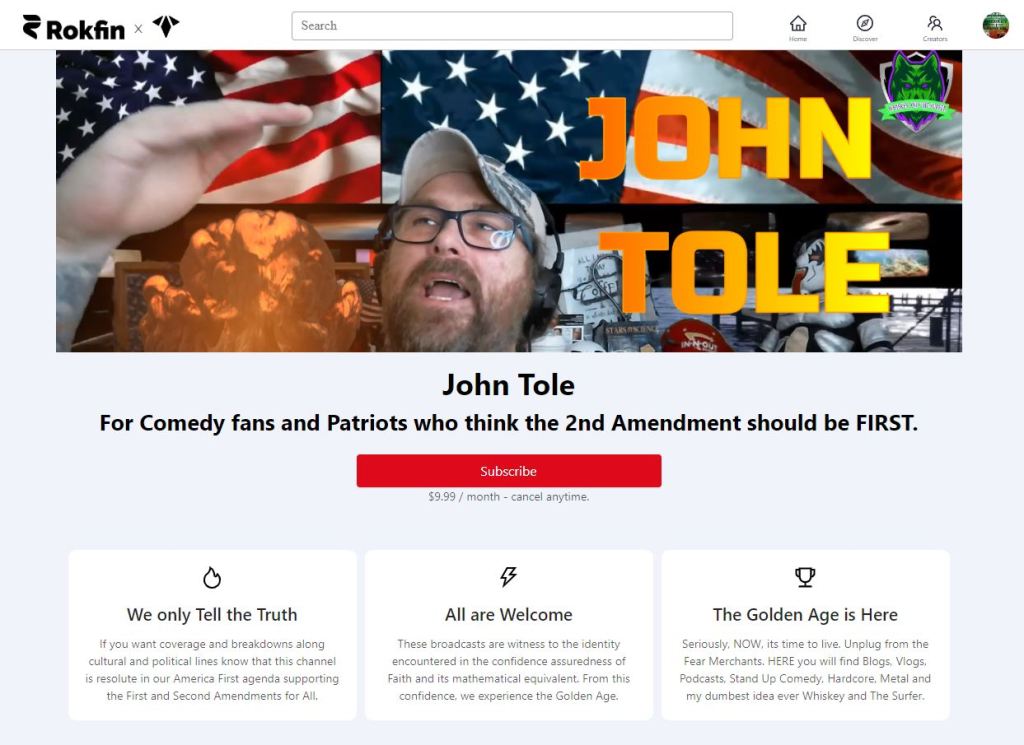Screen dimensions: 1024x745
Task: Click the 2nd Amendment tagline text
Action: click(508, 423)
